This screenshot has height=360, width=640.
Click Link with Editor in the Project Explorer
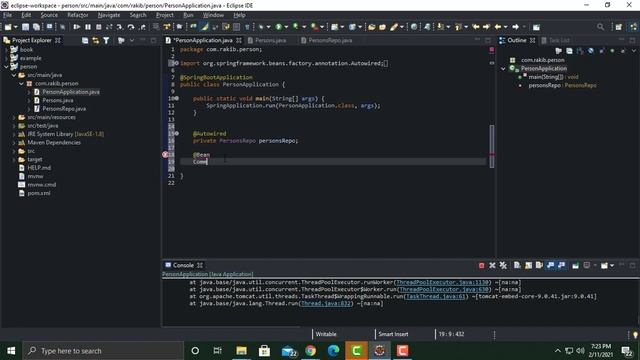point(96,40)
